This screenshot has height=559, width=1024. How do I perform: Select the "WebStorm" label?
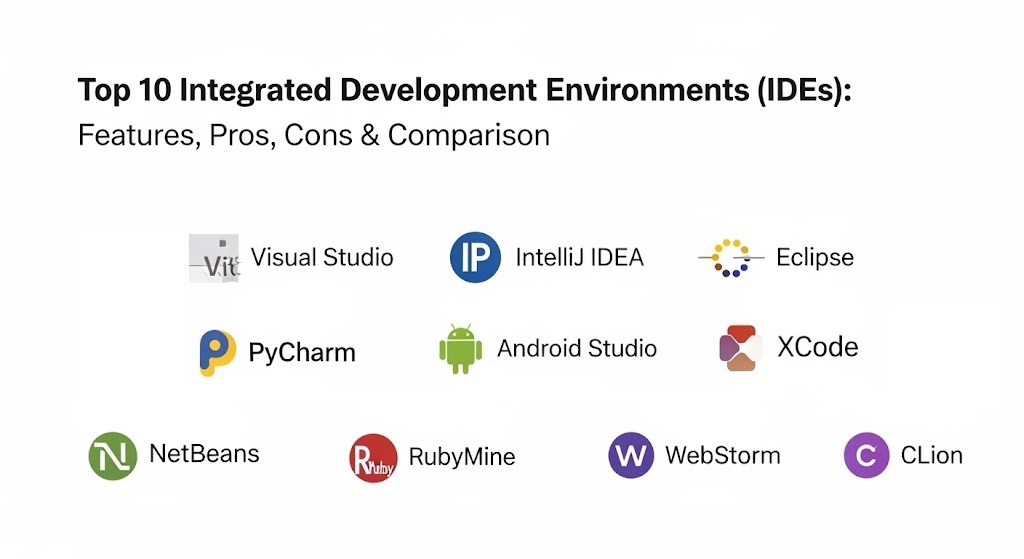(723, 455)
